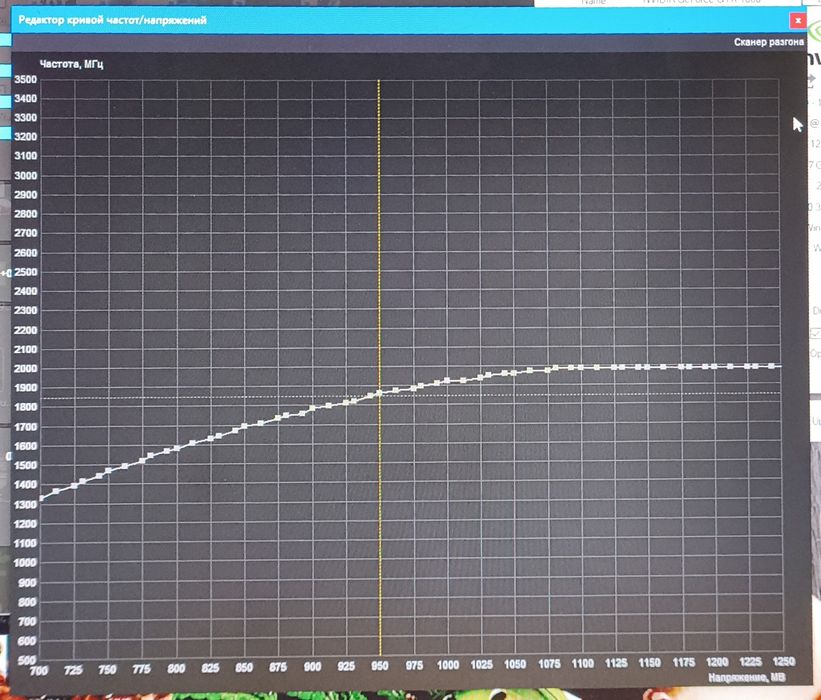Select the first curve point at 700 mV

point(41,498)
